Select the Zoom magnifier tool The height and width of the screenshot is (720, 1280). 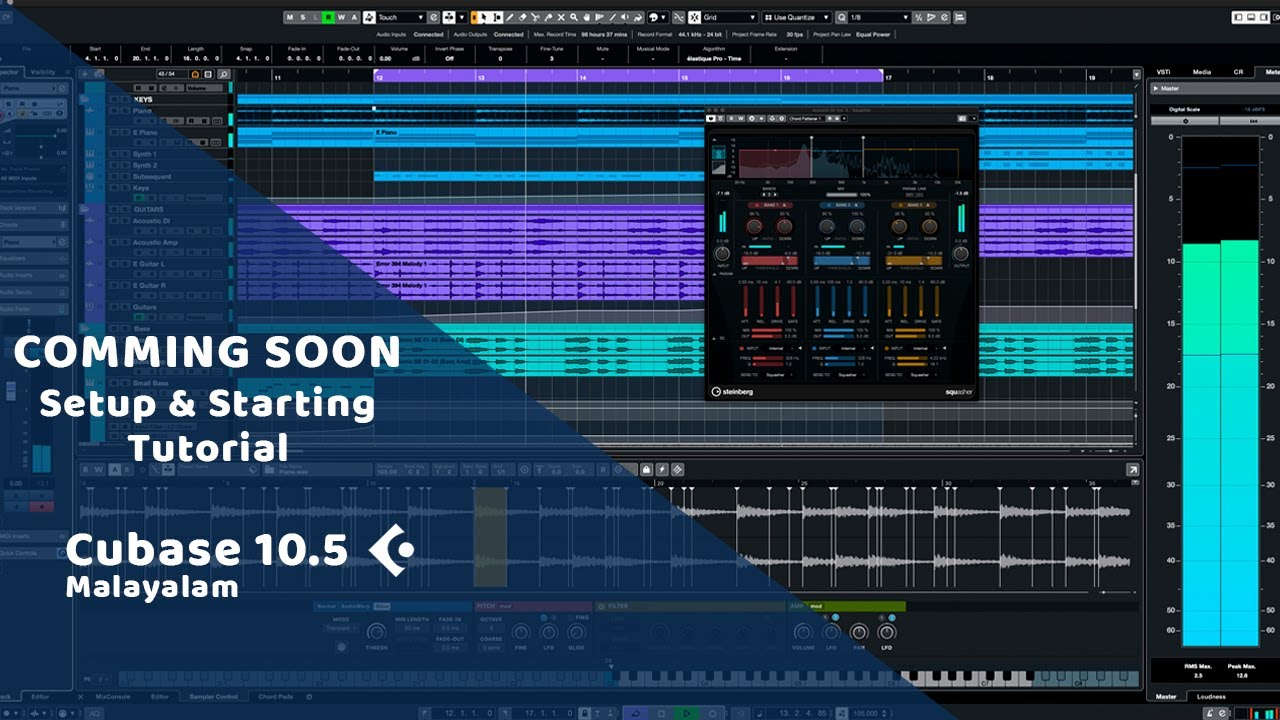[x=574, y=17]
